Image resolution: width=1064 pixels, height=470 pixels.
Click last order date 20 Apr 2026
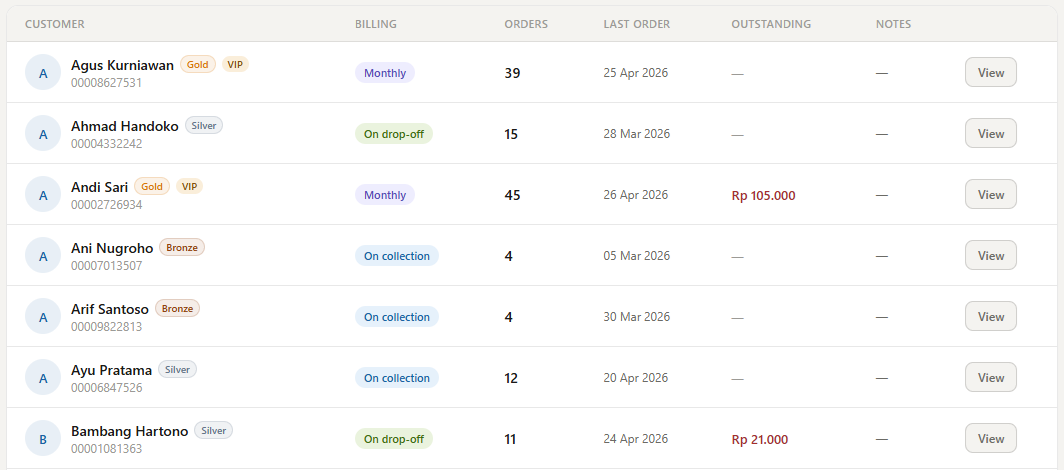pyautogui.click(x=636, y=378)
